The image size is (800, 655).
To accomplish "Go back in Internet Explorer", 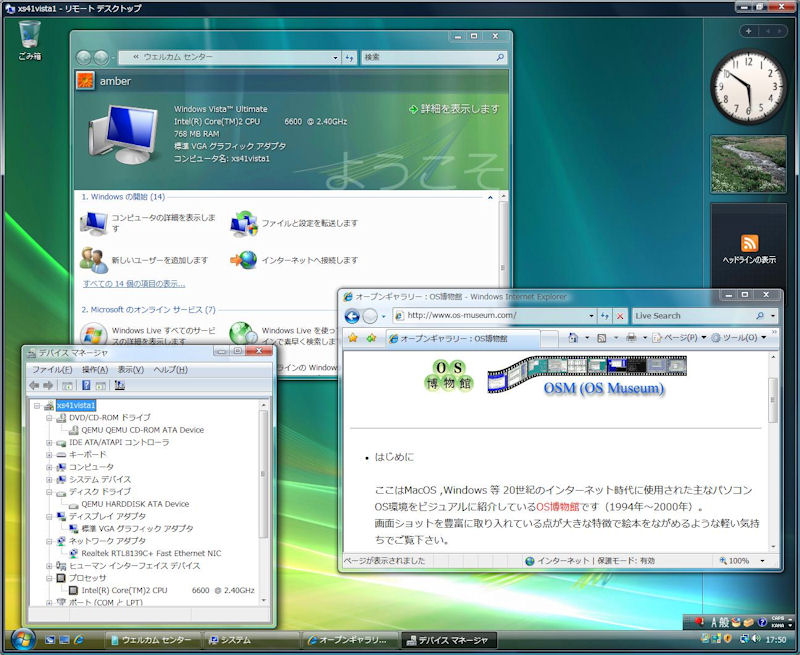I will pyautogui.click(x=352, y=316).
